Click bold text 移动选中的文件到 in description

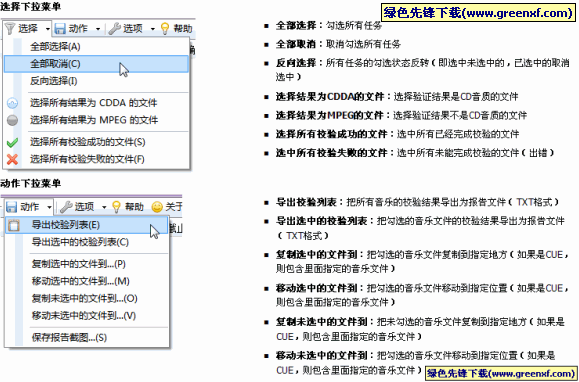coord(316,289)
